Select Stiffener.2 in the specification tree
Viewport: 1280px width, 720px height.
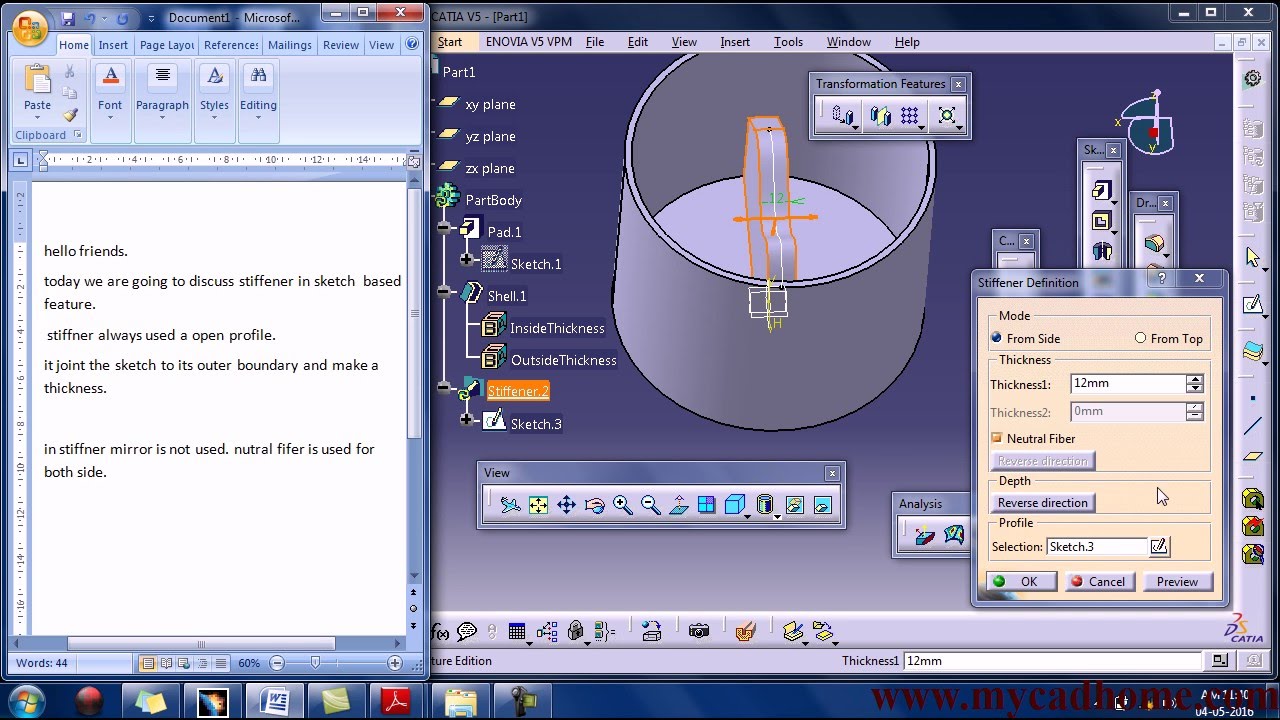tap(518, 391)
